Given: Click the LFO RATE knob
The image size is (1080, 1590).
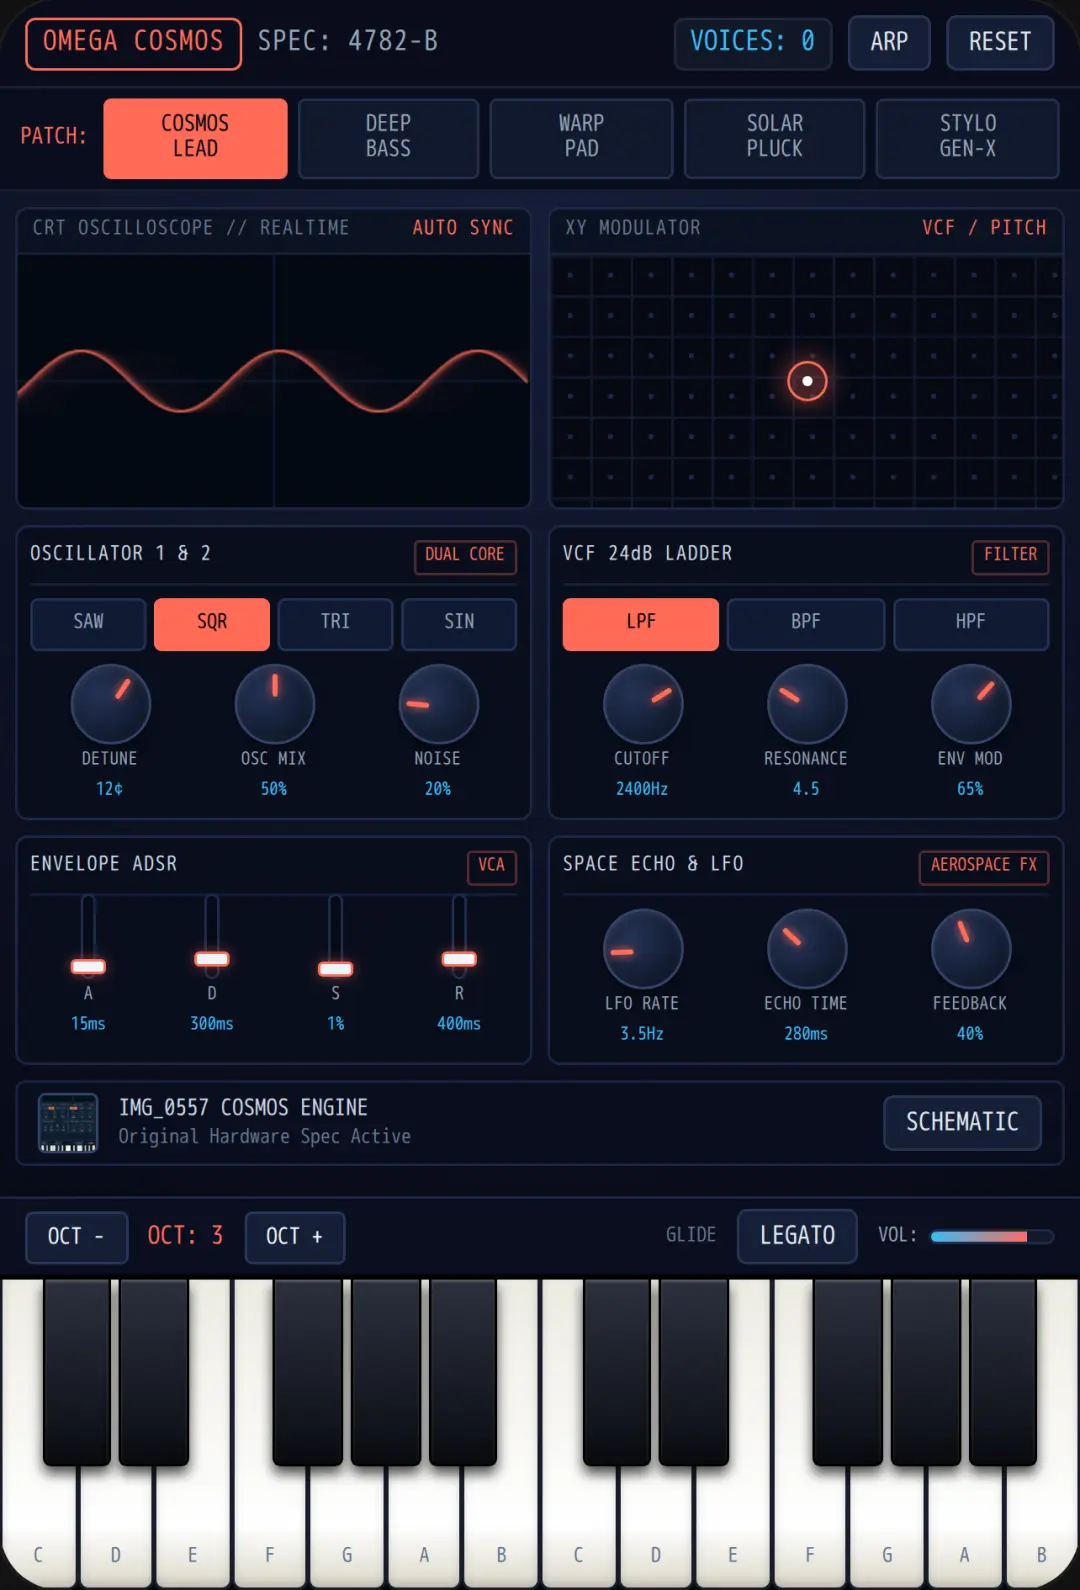Looking at the screenshot, I should (642, 949).
